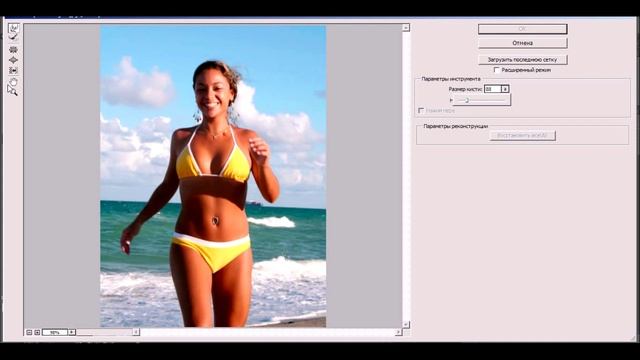Click the preview vertical scrollbar down arrow
640x360 pixels.
point(406,324)
